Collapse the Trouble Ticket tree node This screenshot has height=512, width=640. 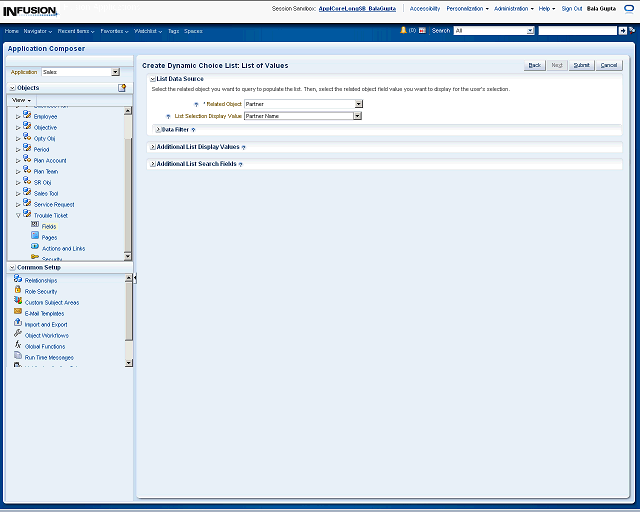coord(18,215)
